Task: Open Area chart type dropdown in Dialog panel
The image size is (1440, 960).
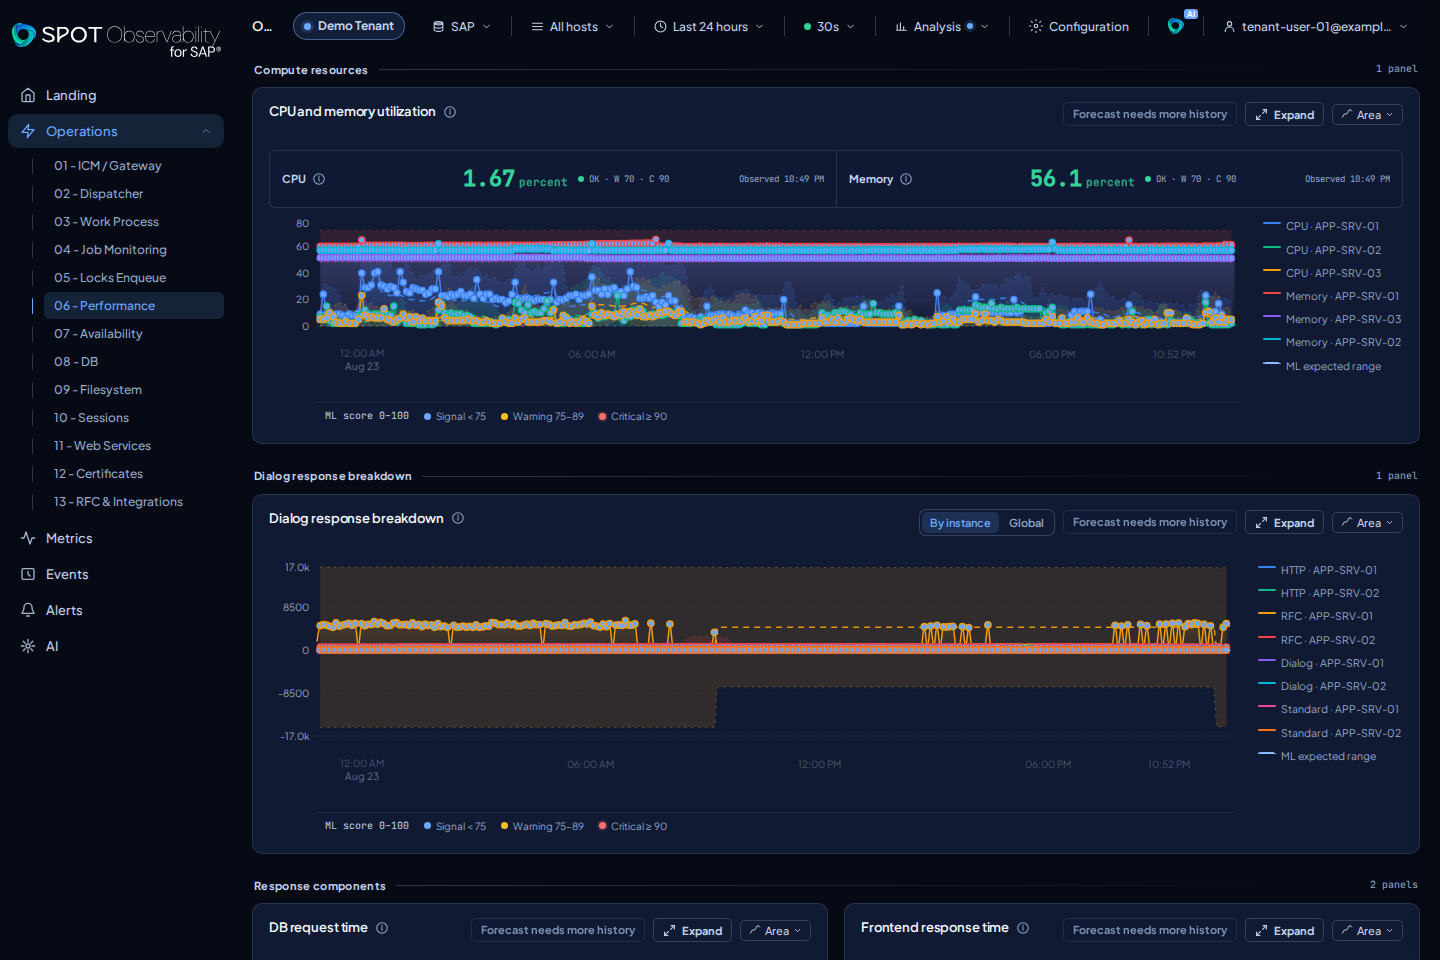Action: [1367, 523]
